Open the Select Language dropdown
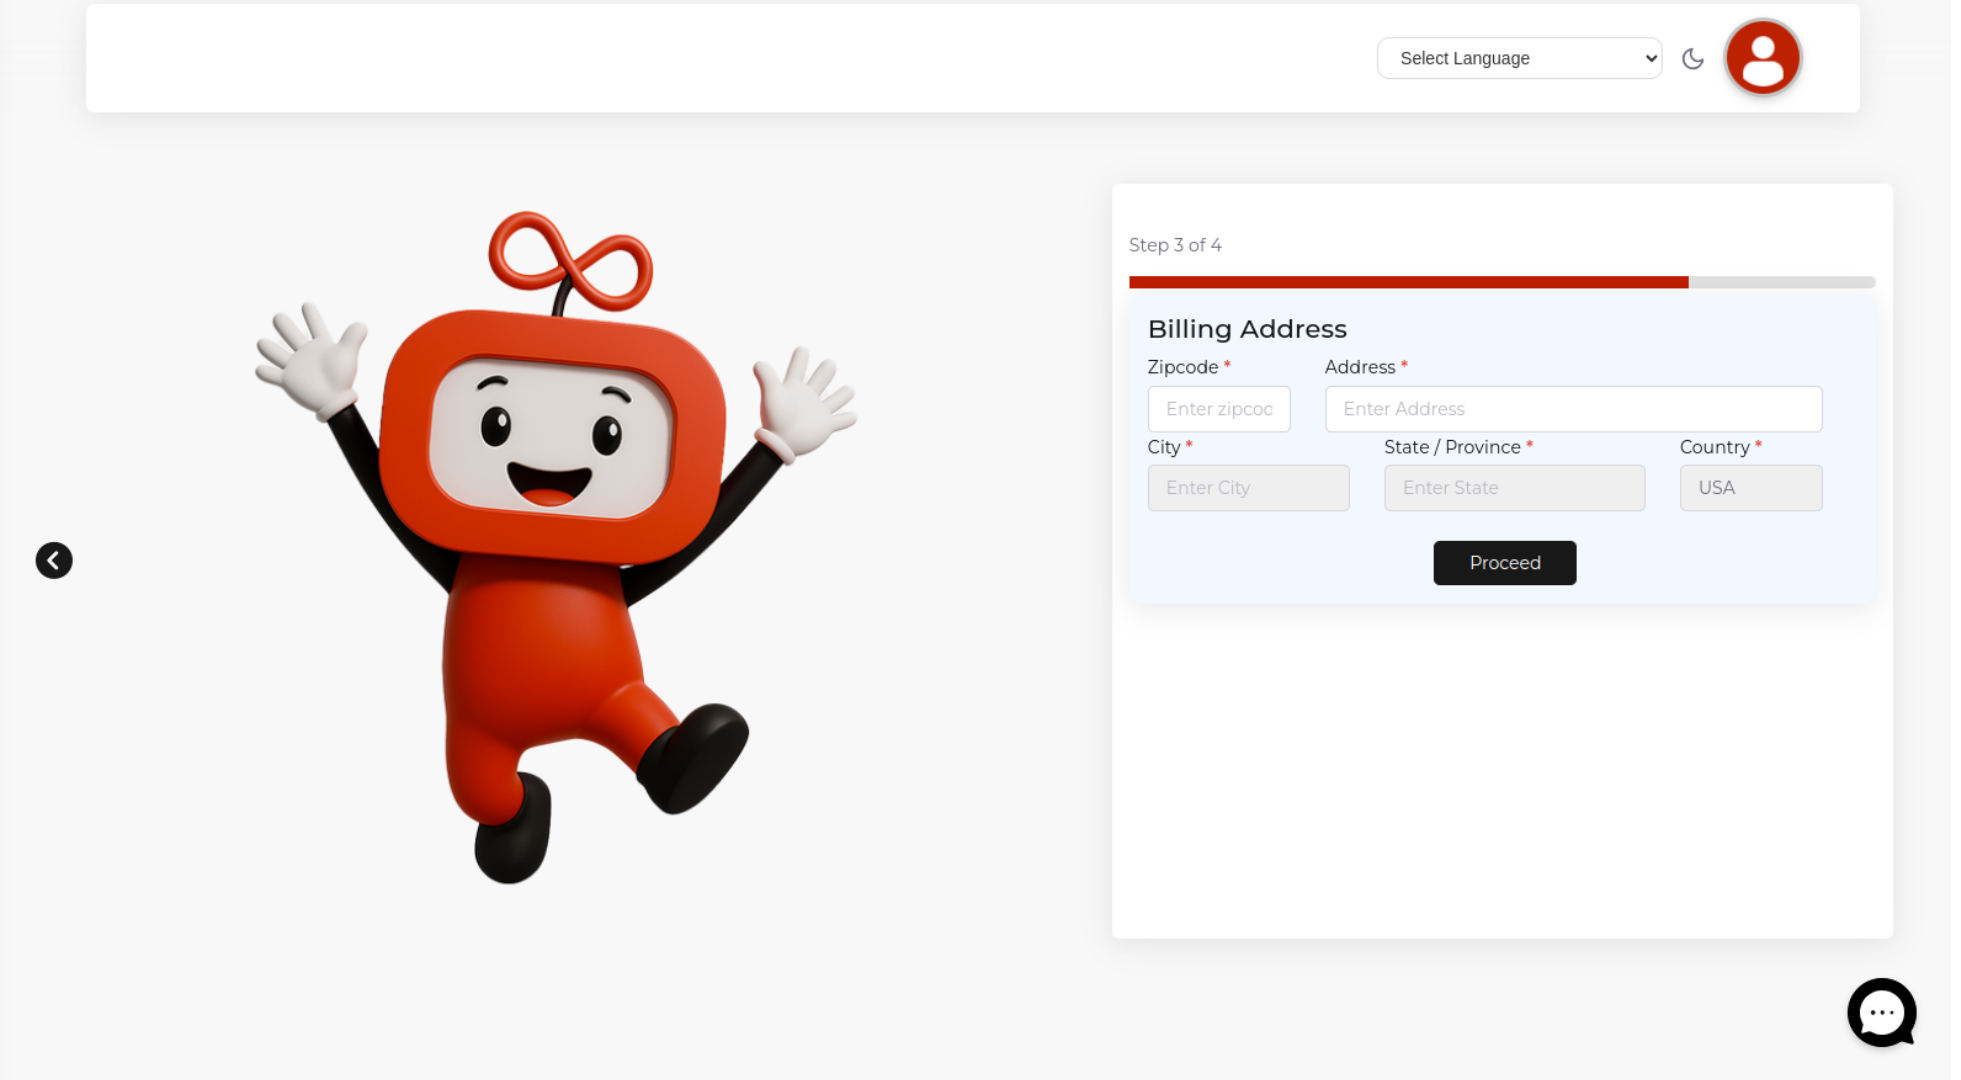1961x1080 pixels. (x=1518, y=58)
